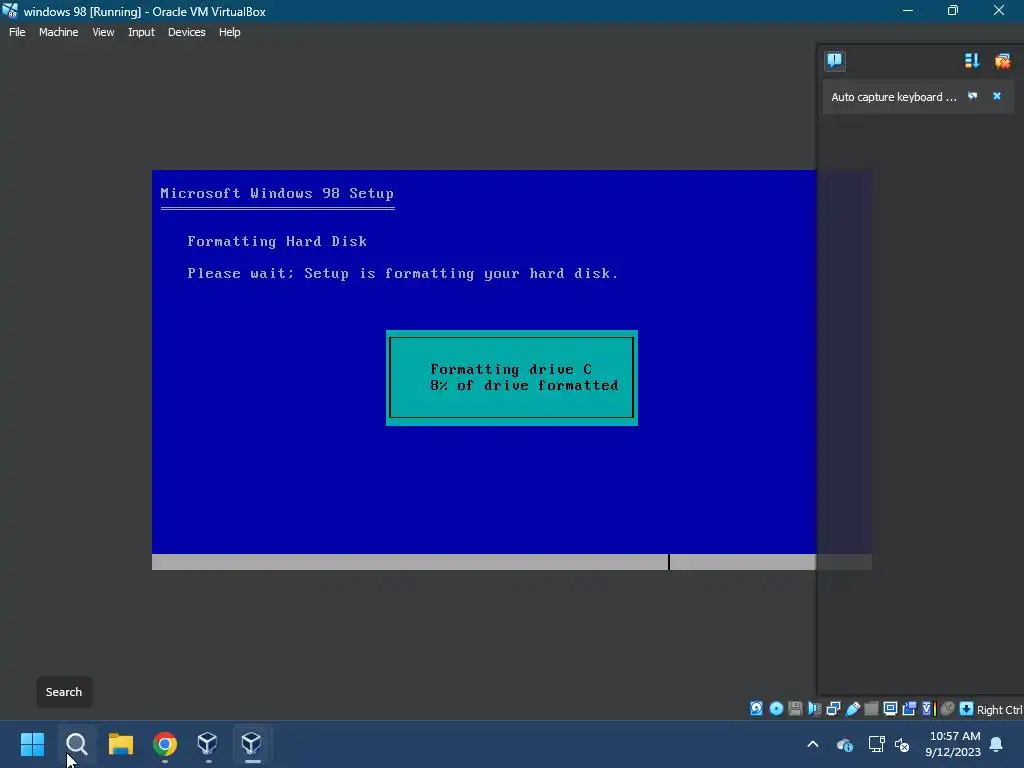Click the '8% of drive formatted' text

point(524,385)
